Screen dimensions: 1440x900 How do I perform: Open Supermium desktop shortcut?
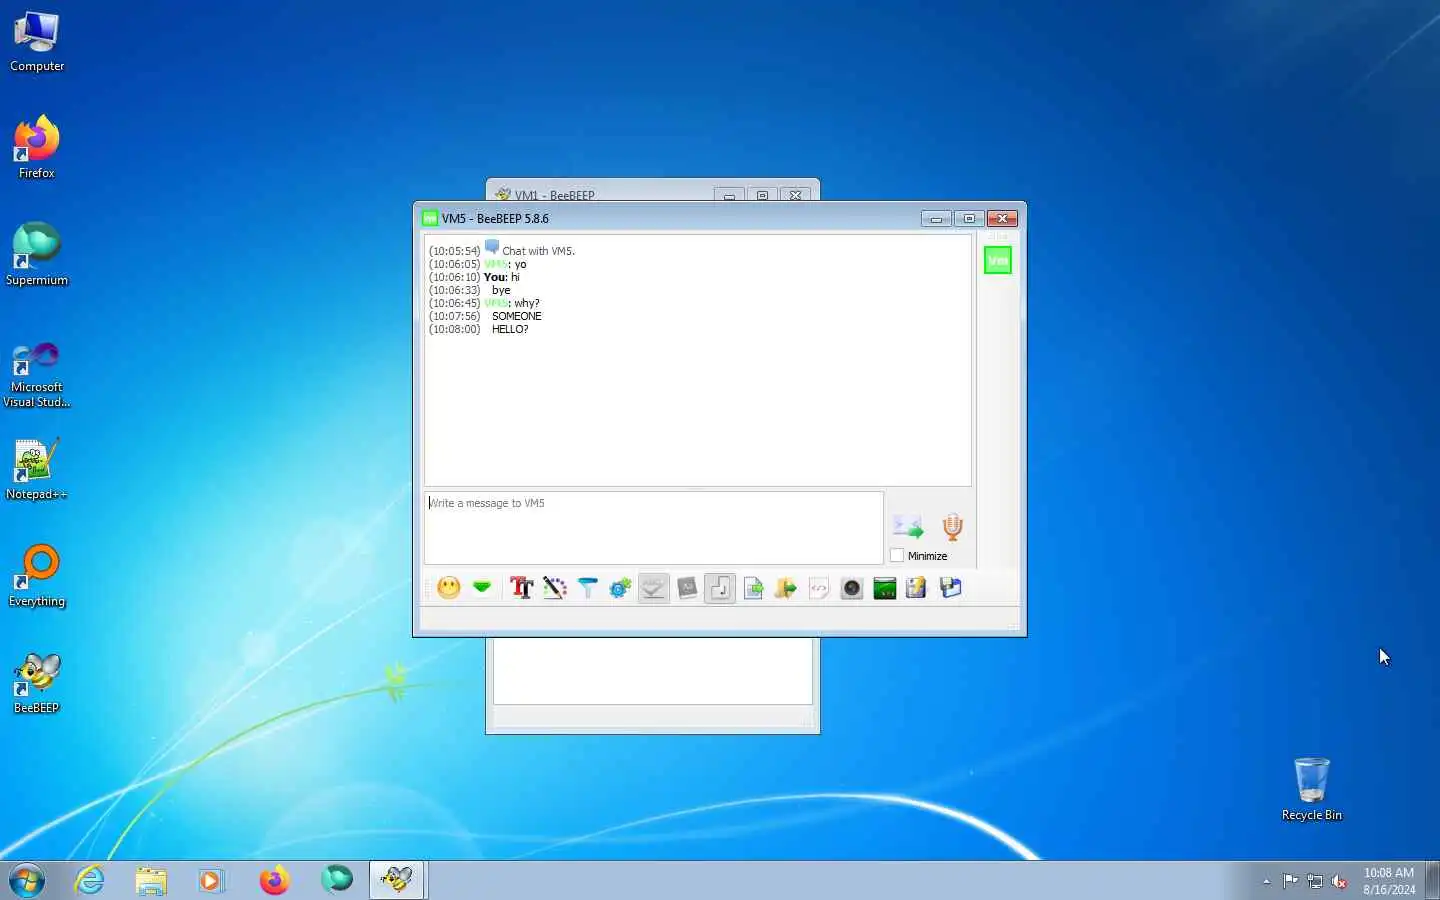pyautogui.click(x=37, y=255)
